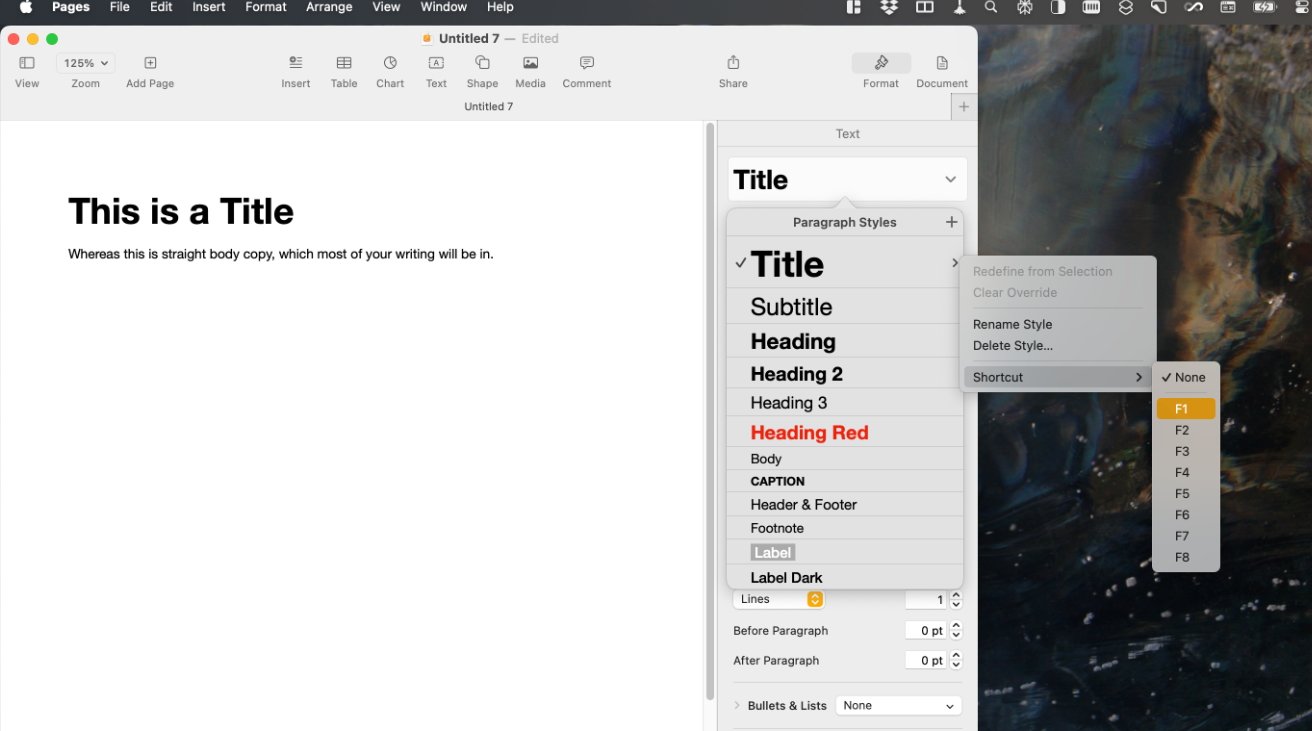The image size is (1312, 731).
Task: Assign F5 as style shortcut
Action: tap(1186, 494)
